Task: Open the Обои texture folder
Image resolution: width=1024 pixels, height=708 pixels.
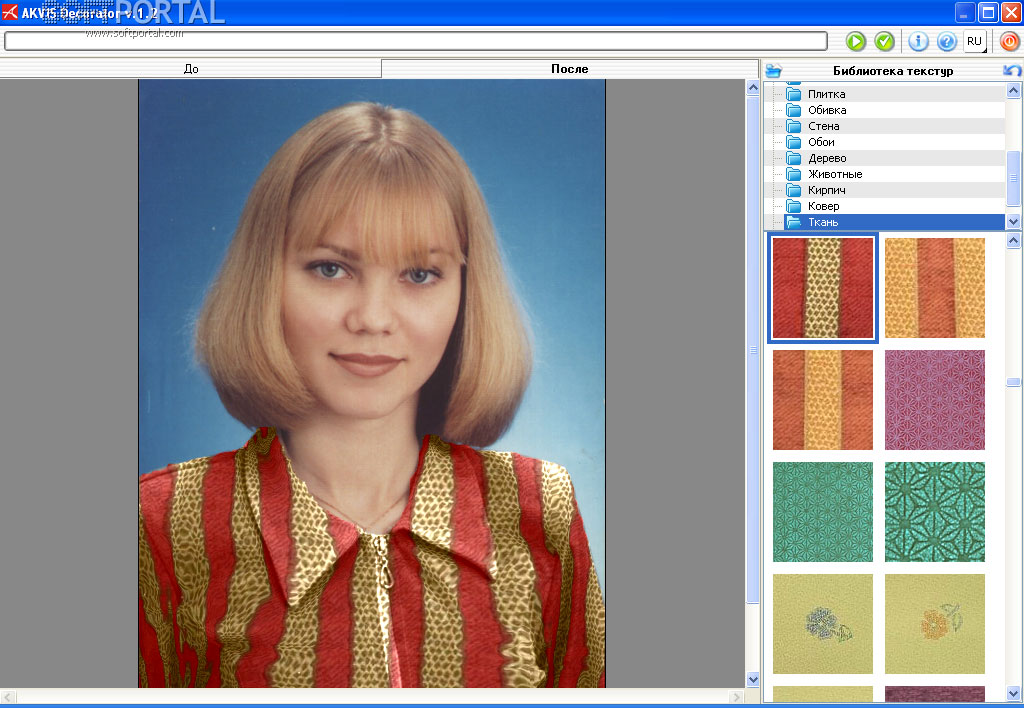Action: pos(821,142)
